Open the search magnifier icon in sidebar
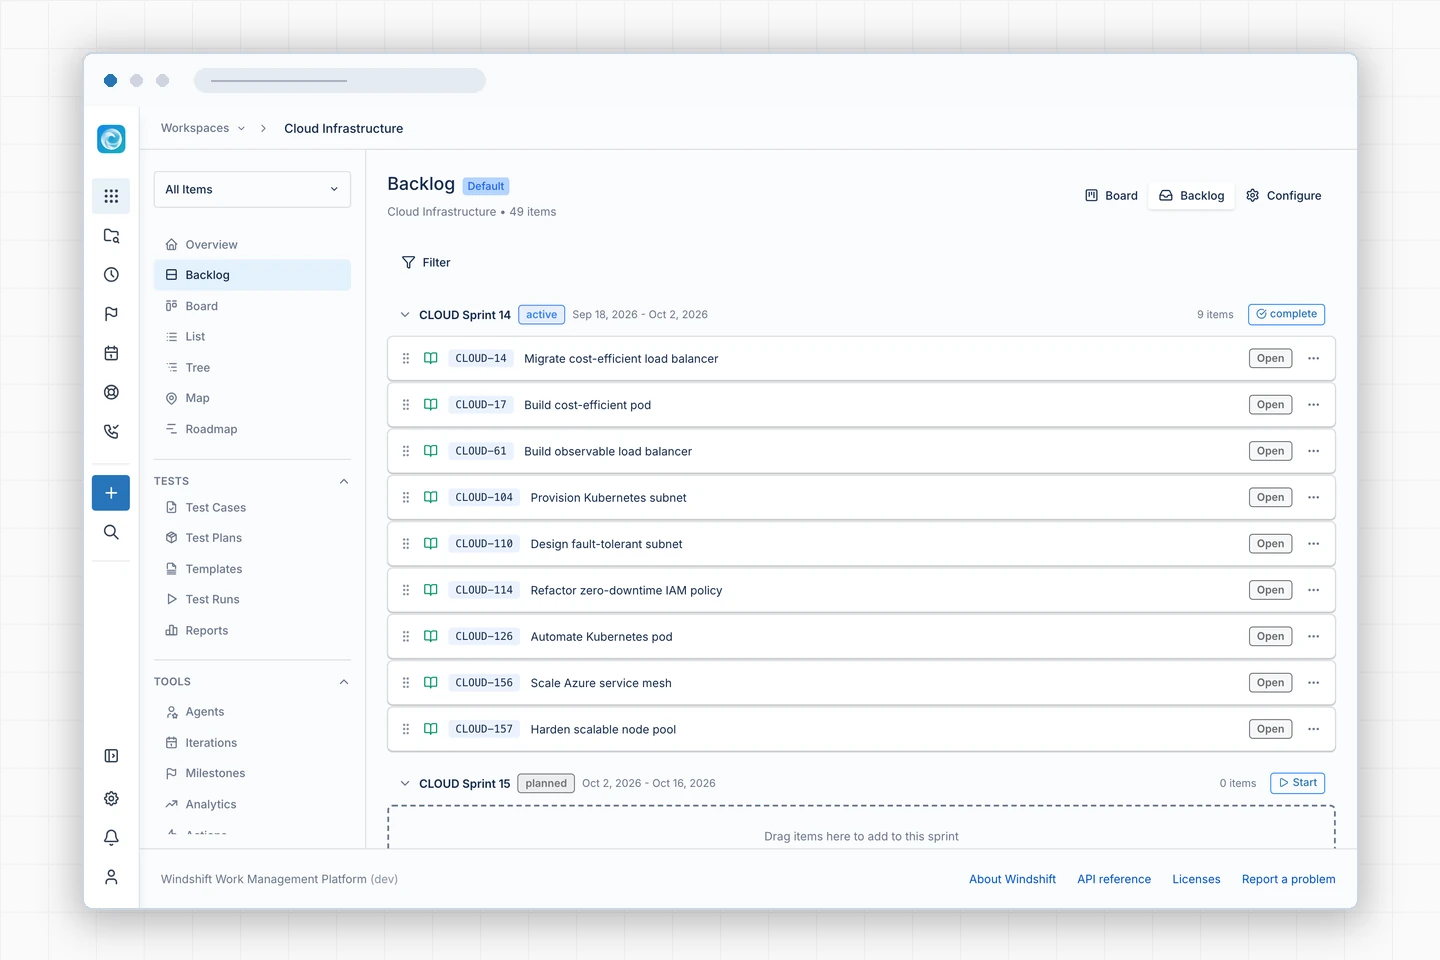 111,532
